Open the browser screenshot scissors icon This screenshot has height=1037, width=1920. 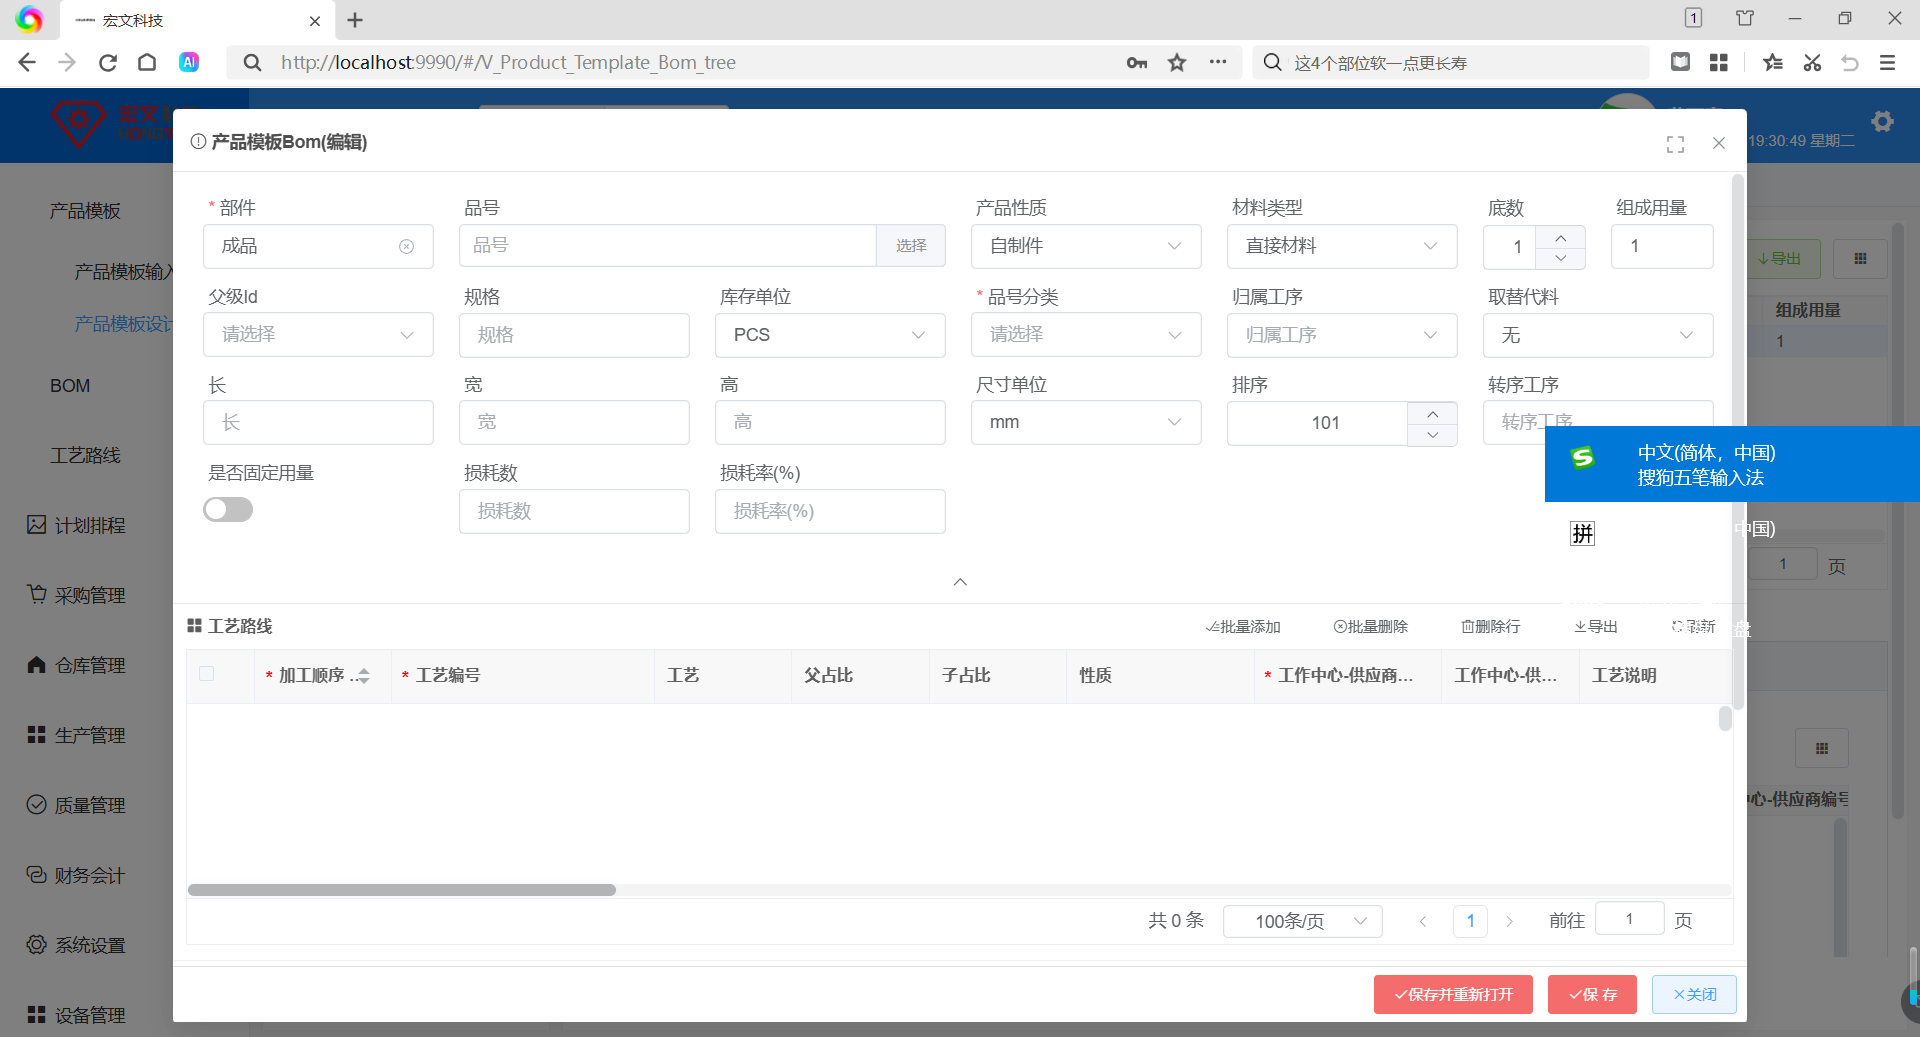tap(1812, 63)
